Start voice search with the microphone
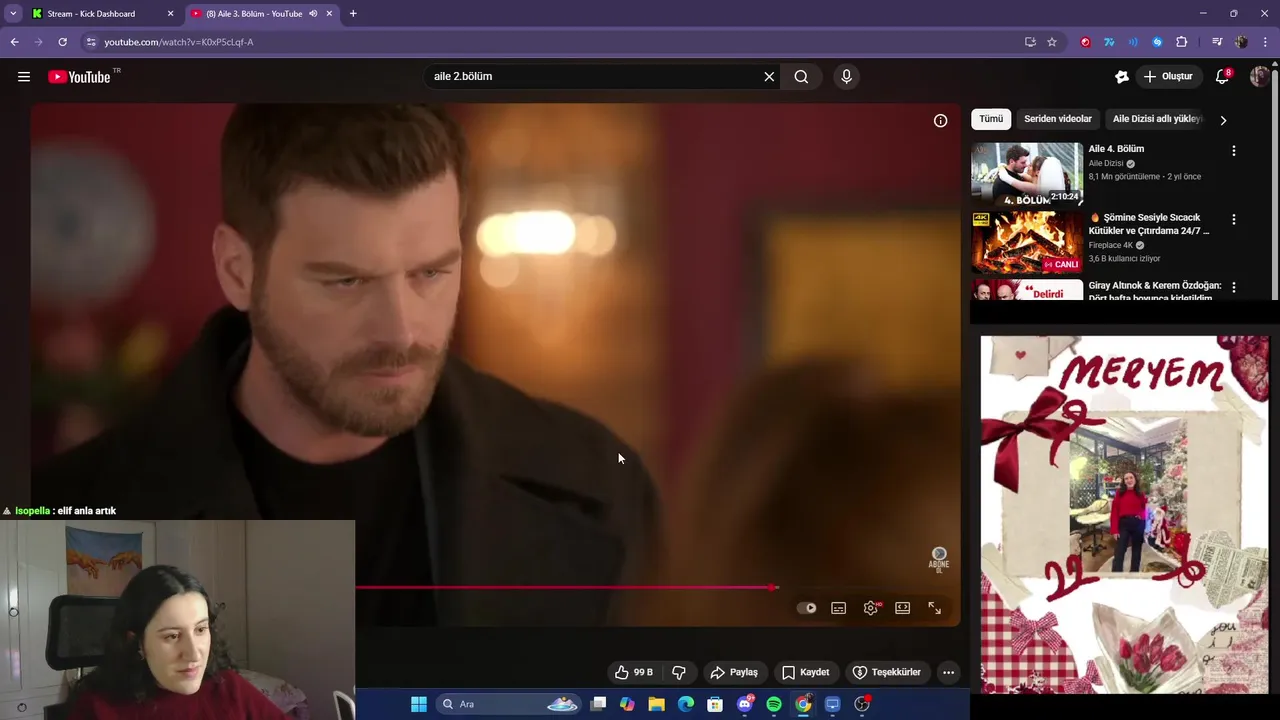Image resolution: width=1280 pixels, height=720 pixels. coord(847,77)
